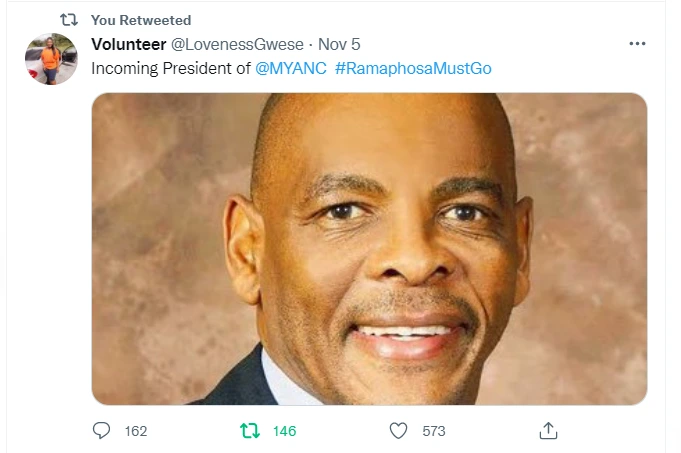Click the 162 replies count
The width and height of the screenshot is (681, 453).
136,431
